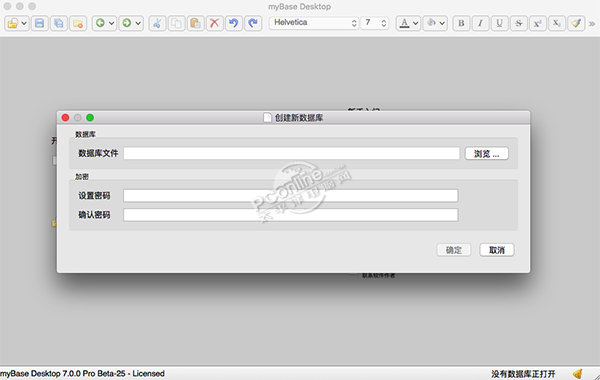Viewport: 600px width, 380px height.
Task: Click the paste clipboard icon
Action: click(196, 23)
